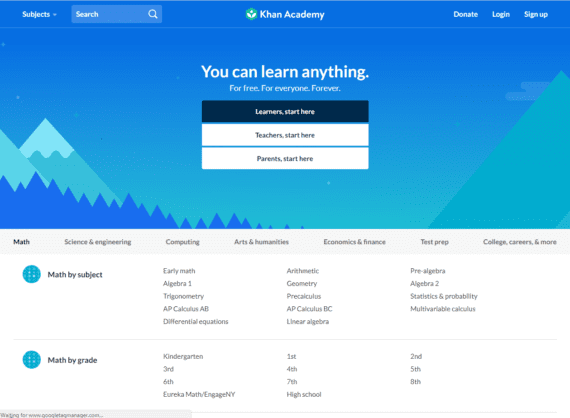Open College, careers, & more tab
The width and height of the screenshot is (570, 418).
[519, 242]
